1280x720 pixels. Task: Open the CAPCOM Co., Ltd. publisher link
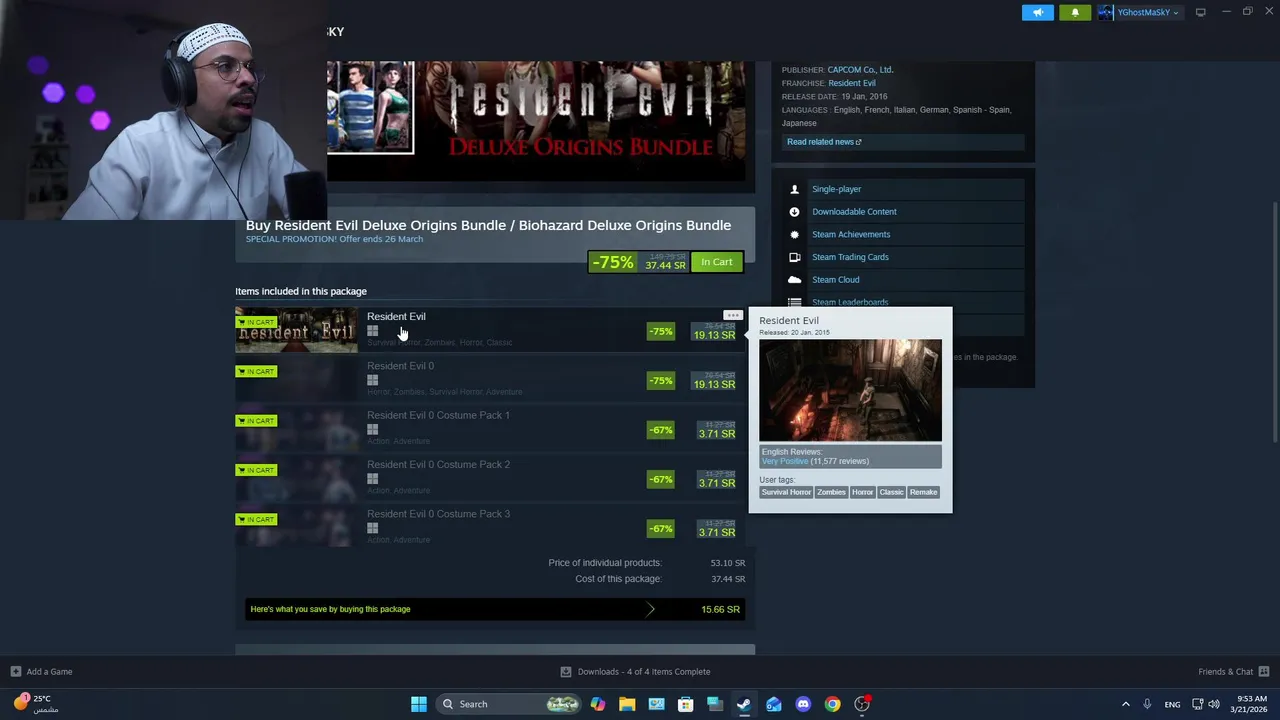860,70
